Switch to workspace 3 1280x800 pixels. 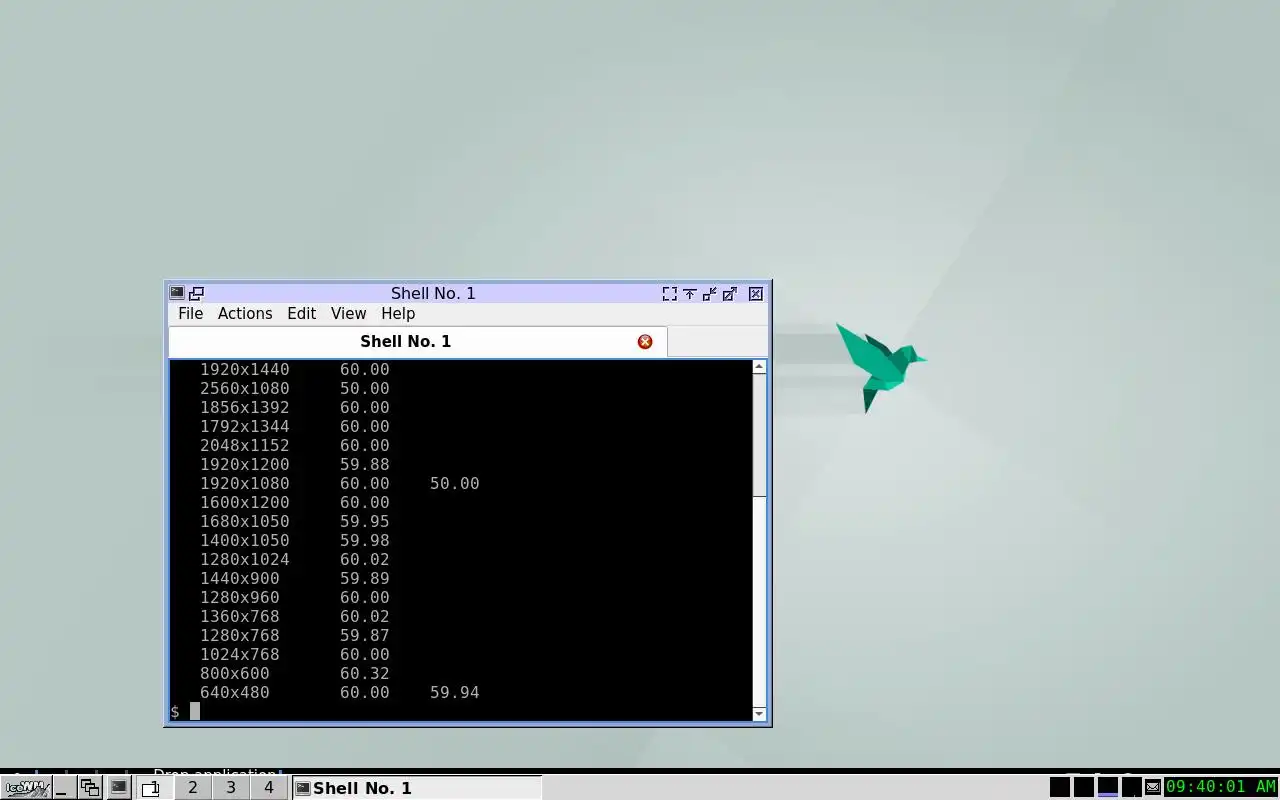pyautogui.click(x=230, y=788)
